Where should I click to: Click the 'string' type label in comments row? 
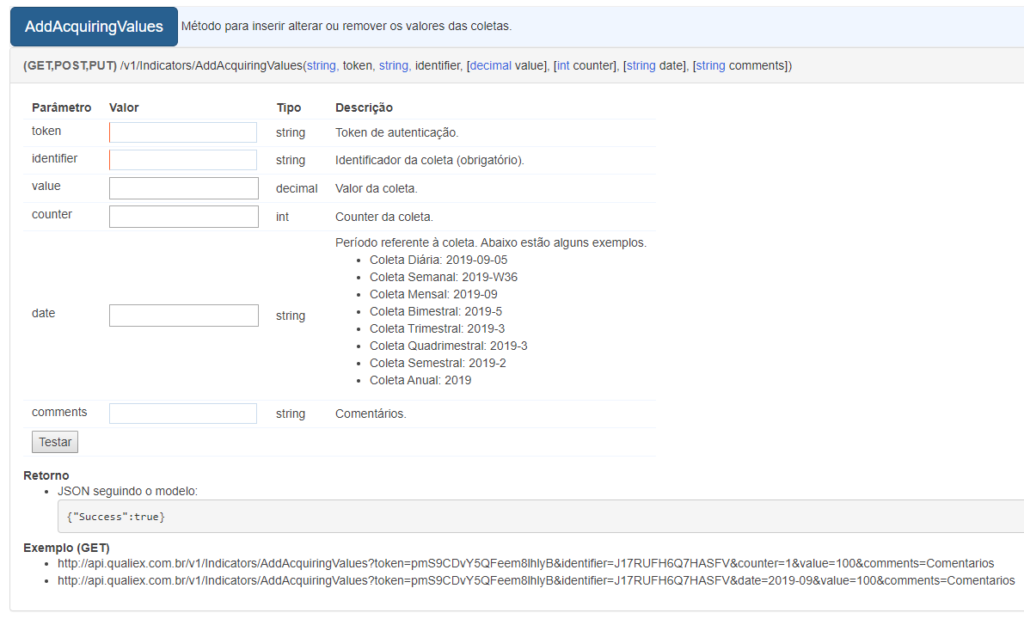[x=291, y=414]
